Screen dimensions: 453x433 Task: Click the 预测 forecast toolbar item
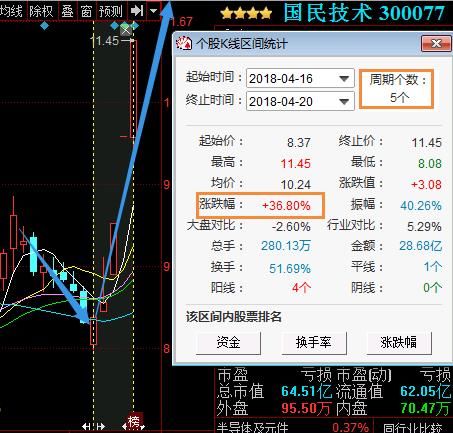[111, 11]
